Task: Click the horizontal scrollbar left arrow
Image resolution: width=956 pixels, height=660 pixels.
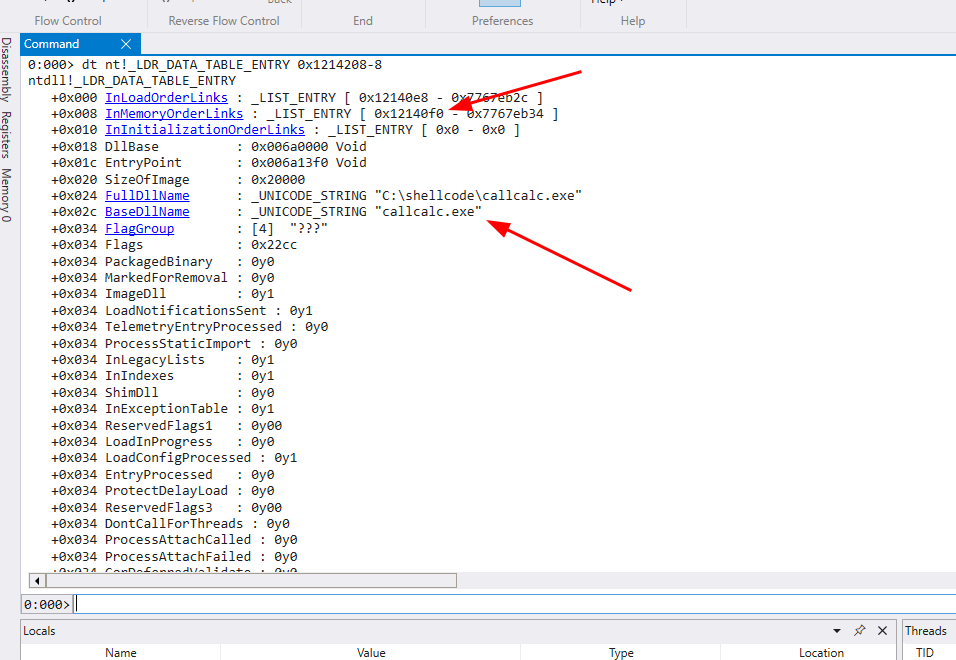Action: point(39,580)
